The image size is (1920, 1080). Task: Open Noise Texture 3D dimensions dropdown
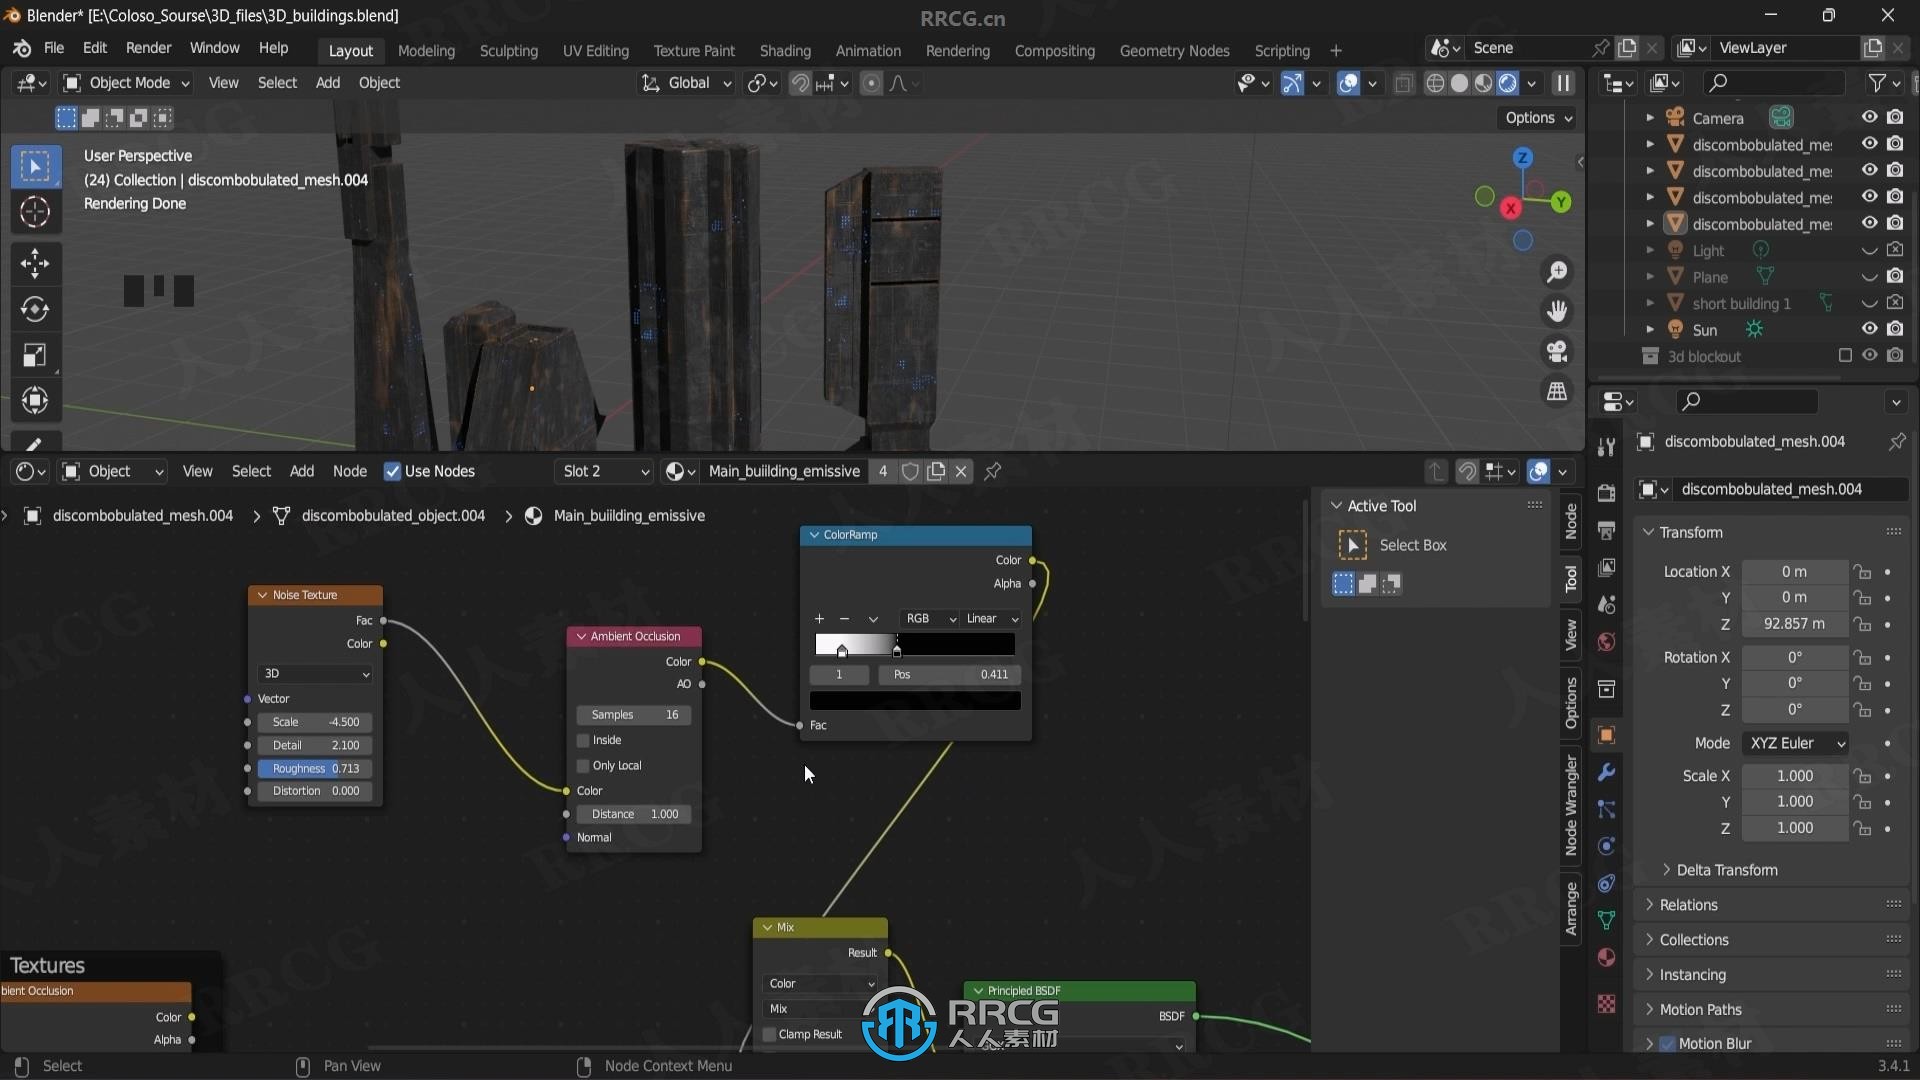tap(315, 674)
